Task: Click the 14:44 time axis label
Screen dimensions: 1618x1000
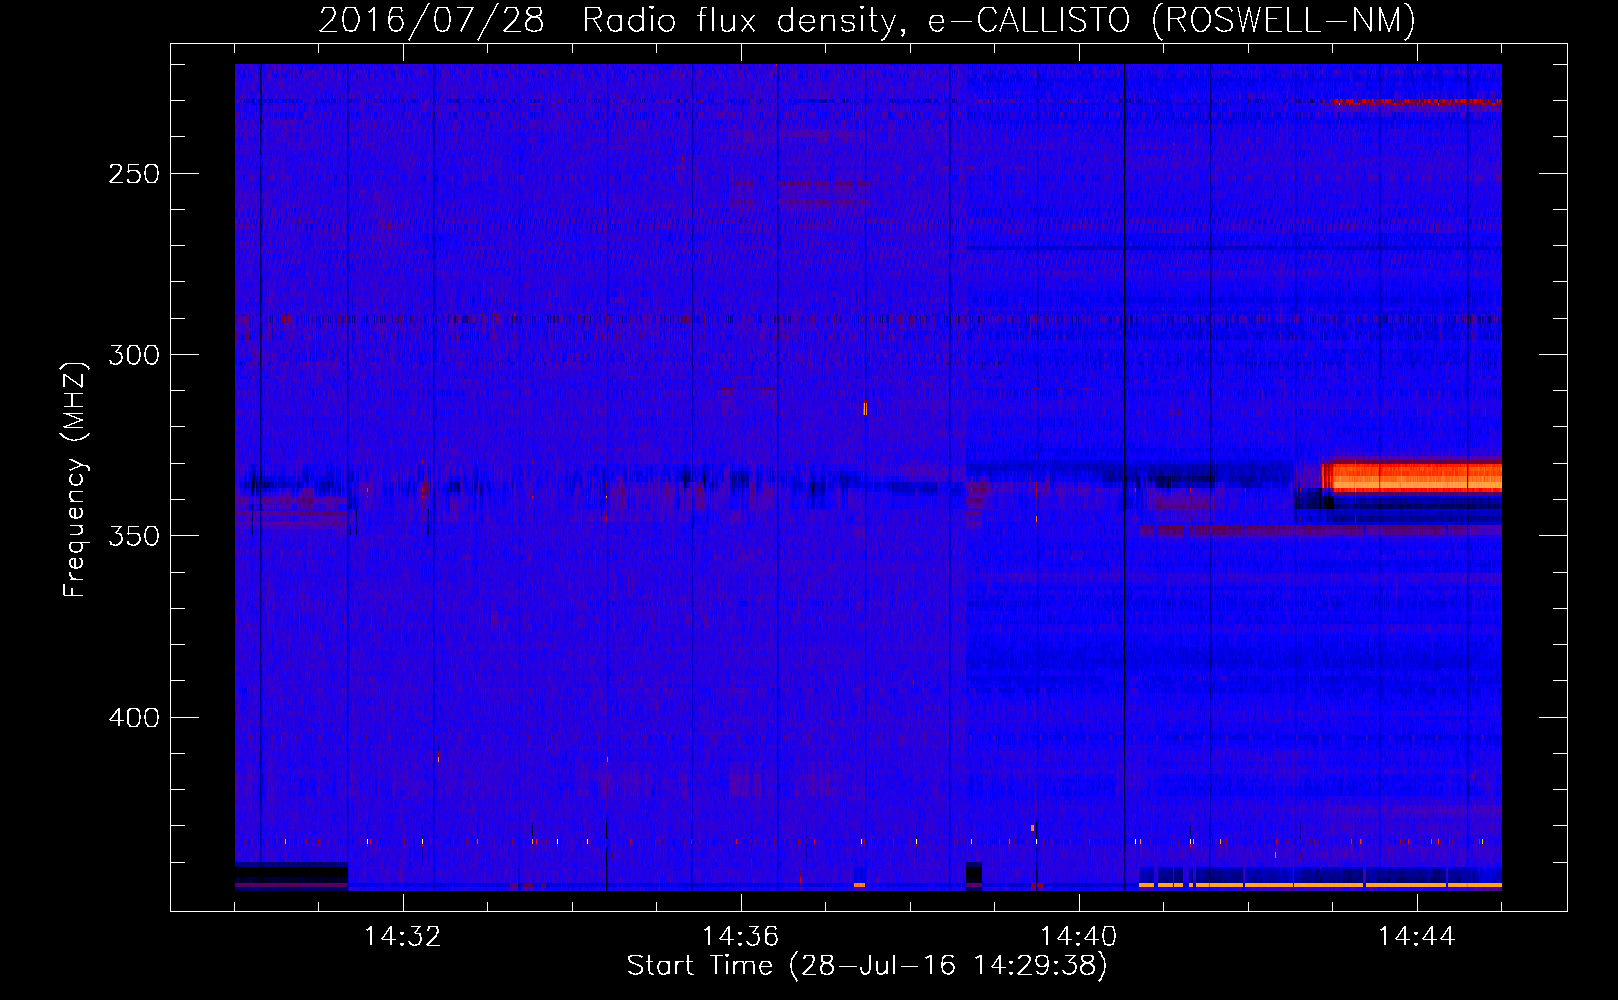Action: (1416, 936)
